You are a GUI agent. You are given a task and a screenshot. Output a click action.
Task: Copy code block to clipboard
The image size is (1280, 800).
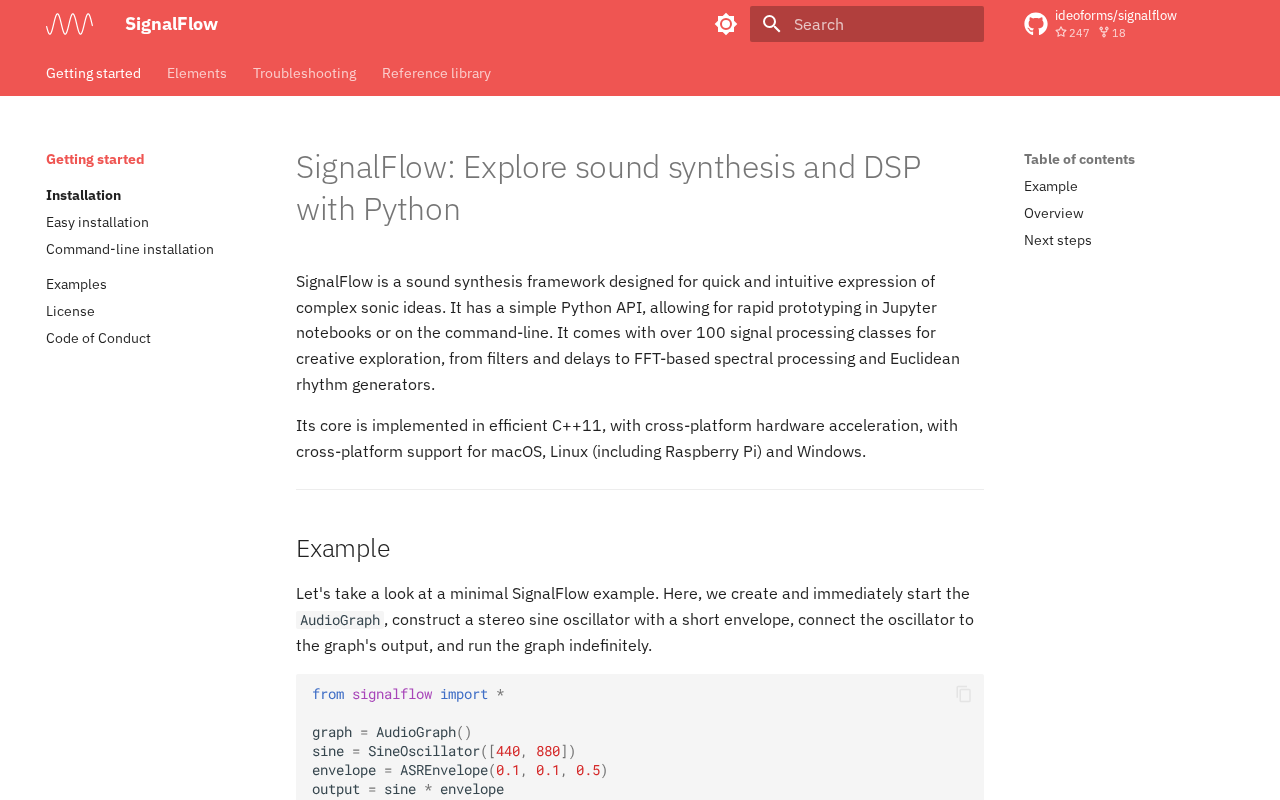(963, 694)
